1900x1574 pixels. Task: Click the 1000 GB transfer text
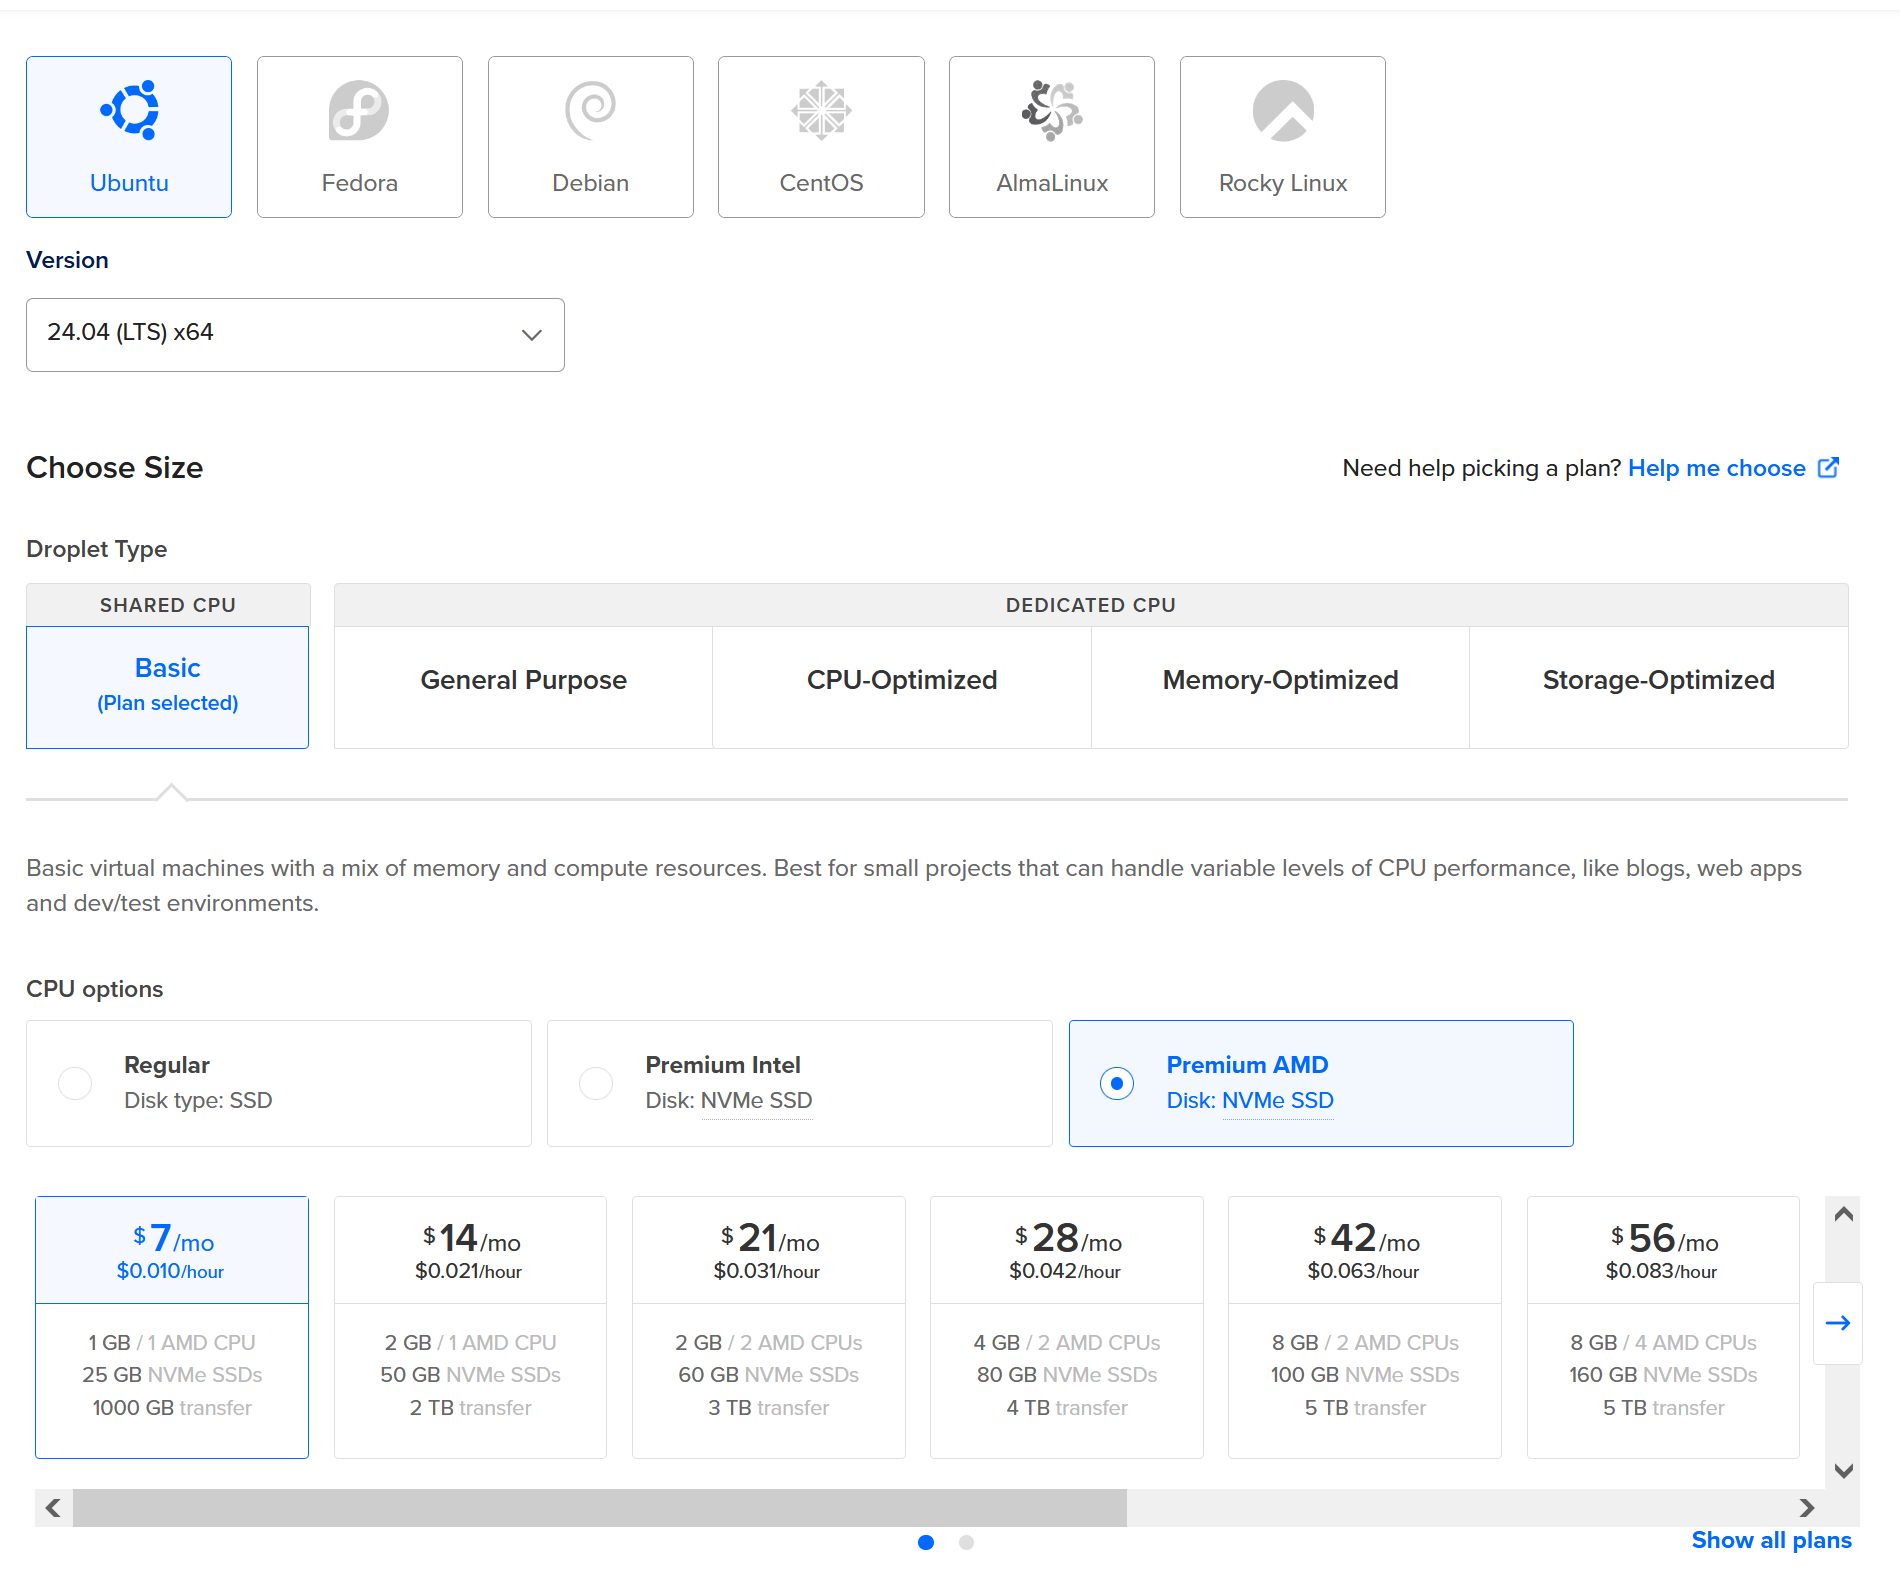(x=172, y=1408)
